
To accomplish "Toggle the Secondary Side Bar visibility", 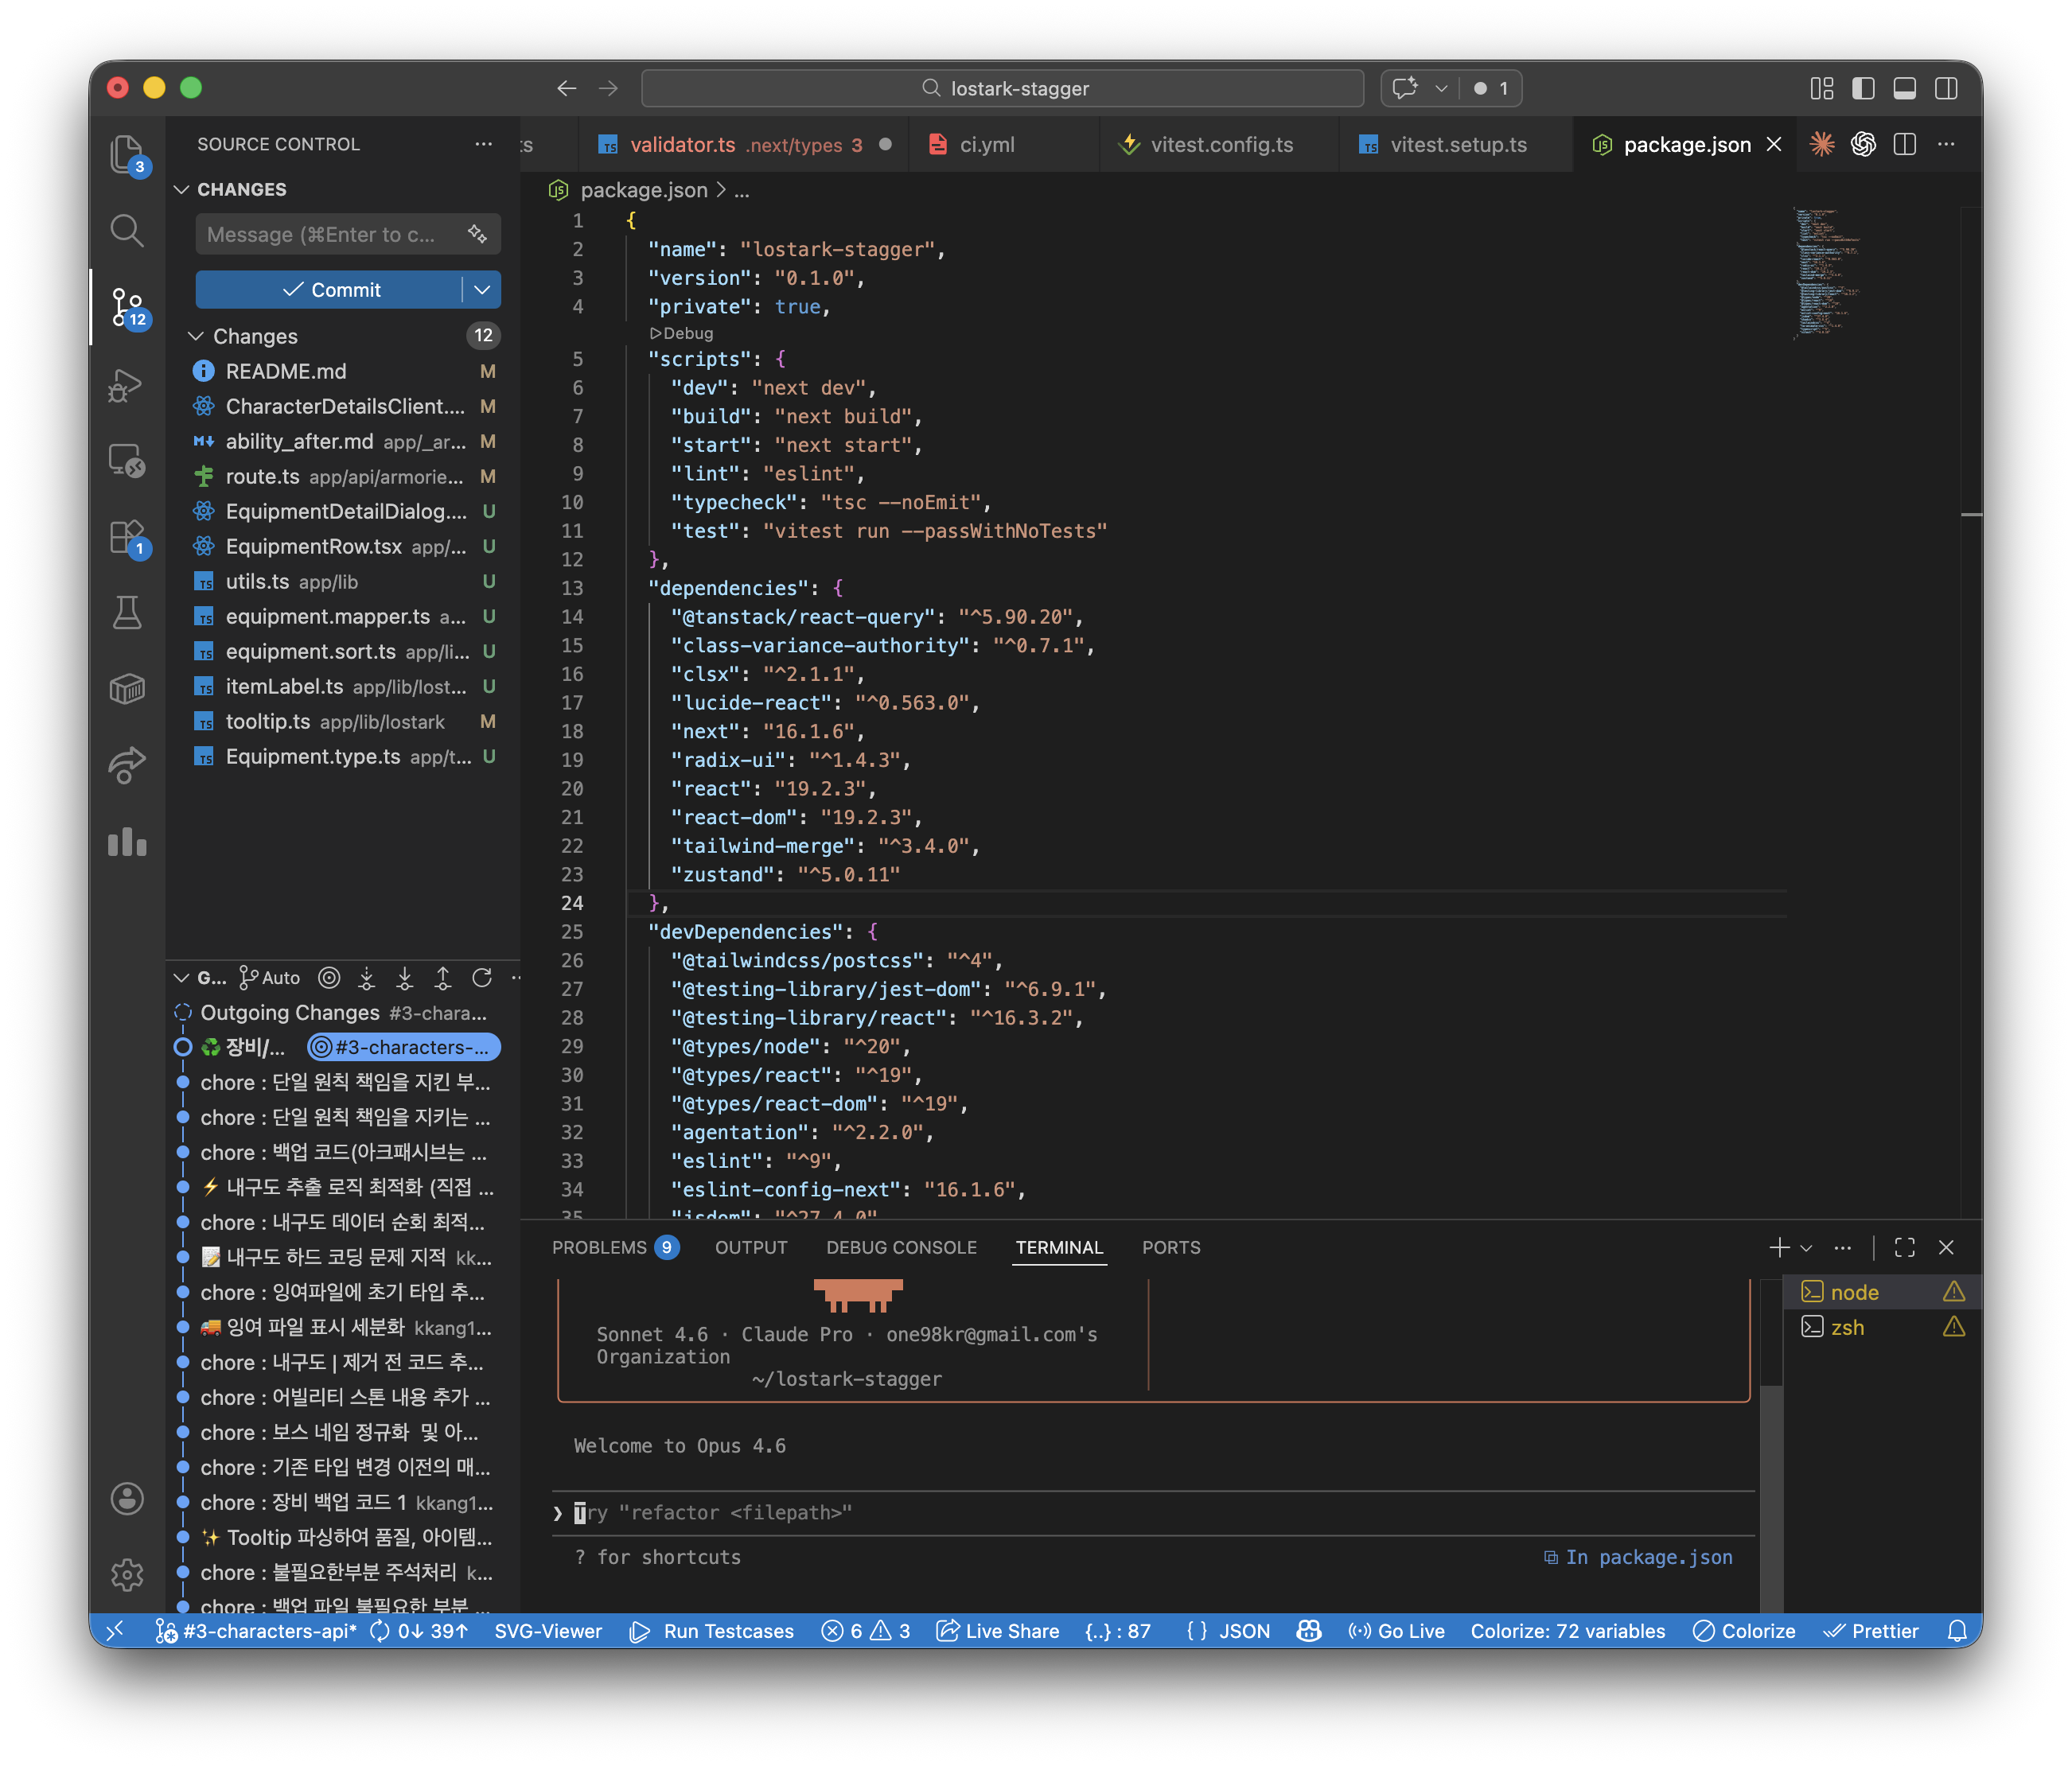I will 1946,88.
